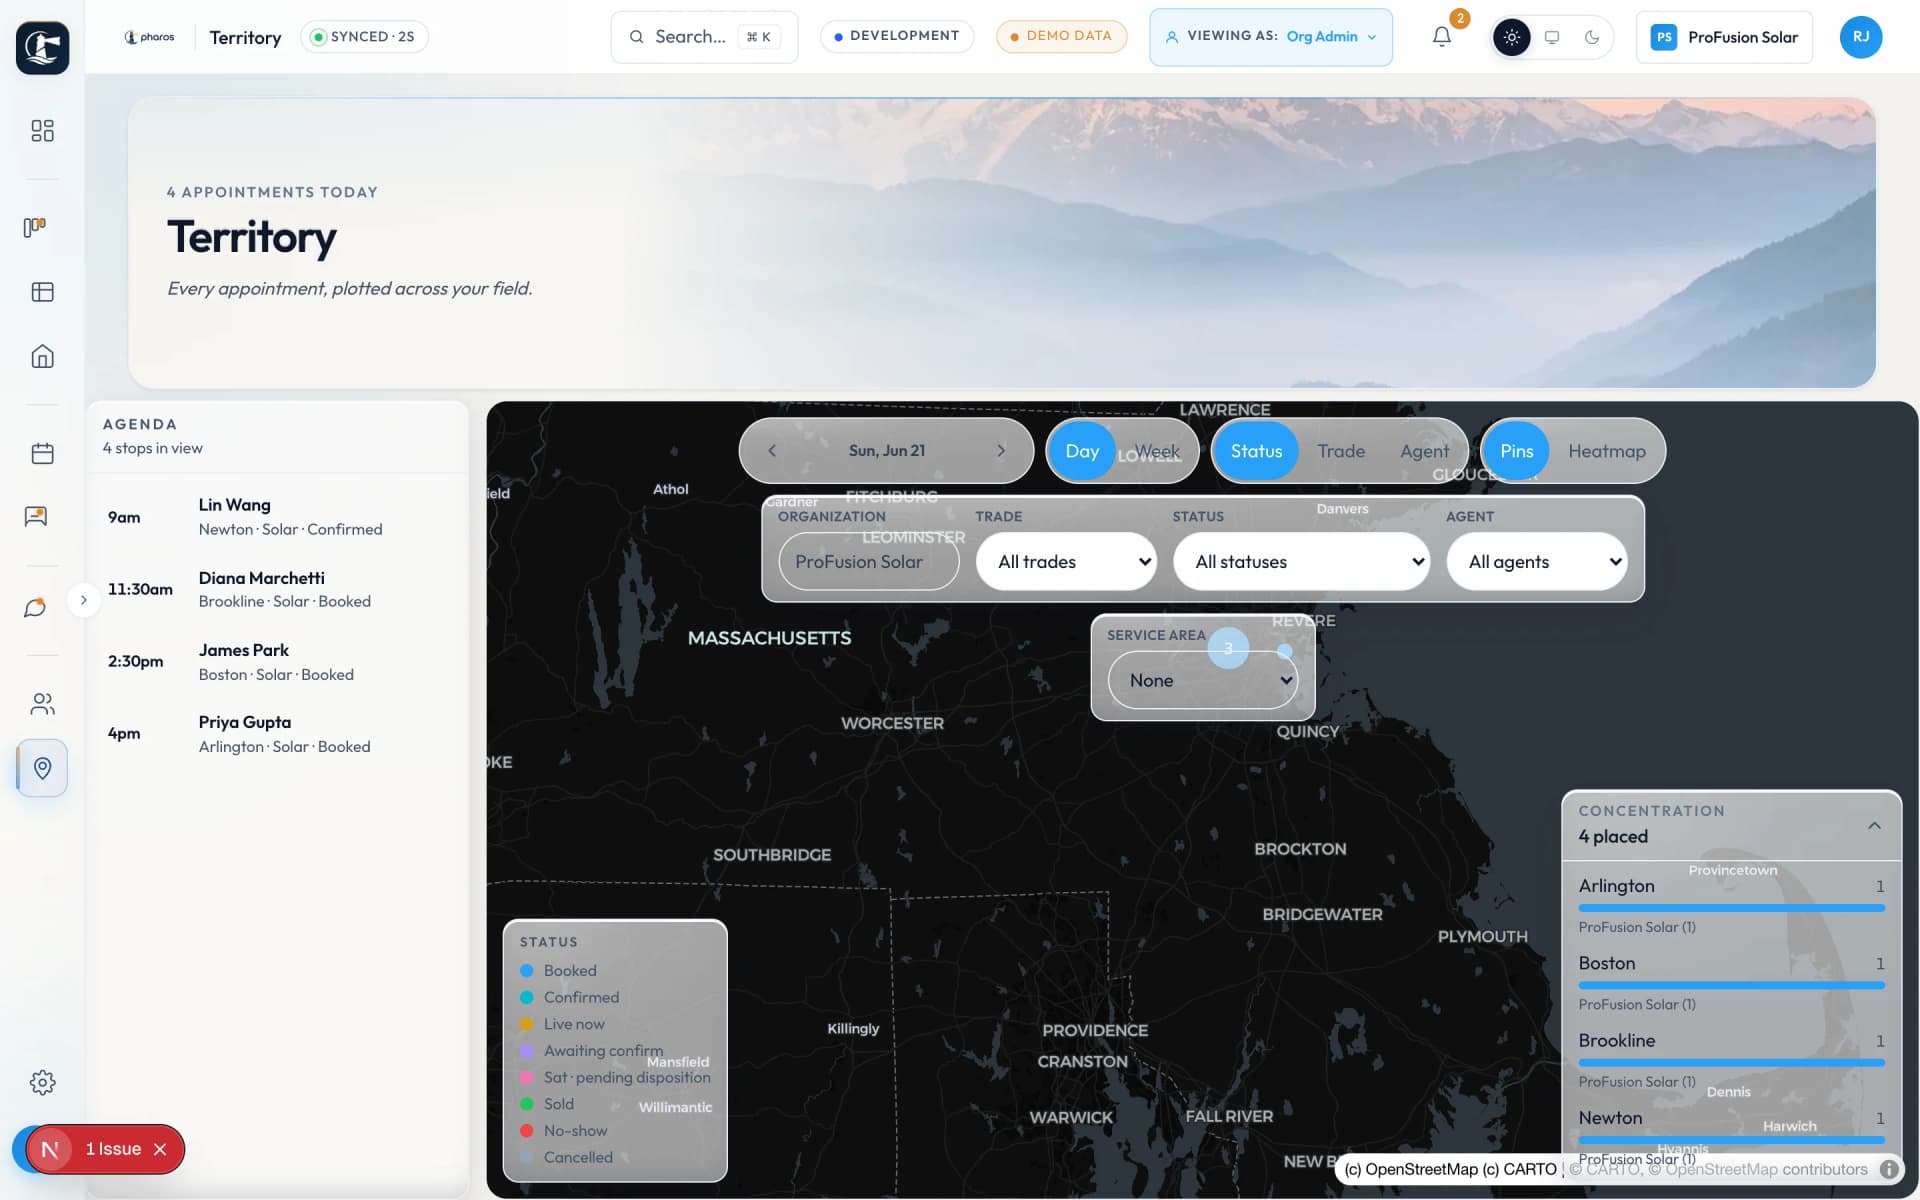Click the Boston row in Concentration
The height and width of the screenshot is (1200, 1920).
pyautogui.click(x=1731, y=982)
